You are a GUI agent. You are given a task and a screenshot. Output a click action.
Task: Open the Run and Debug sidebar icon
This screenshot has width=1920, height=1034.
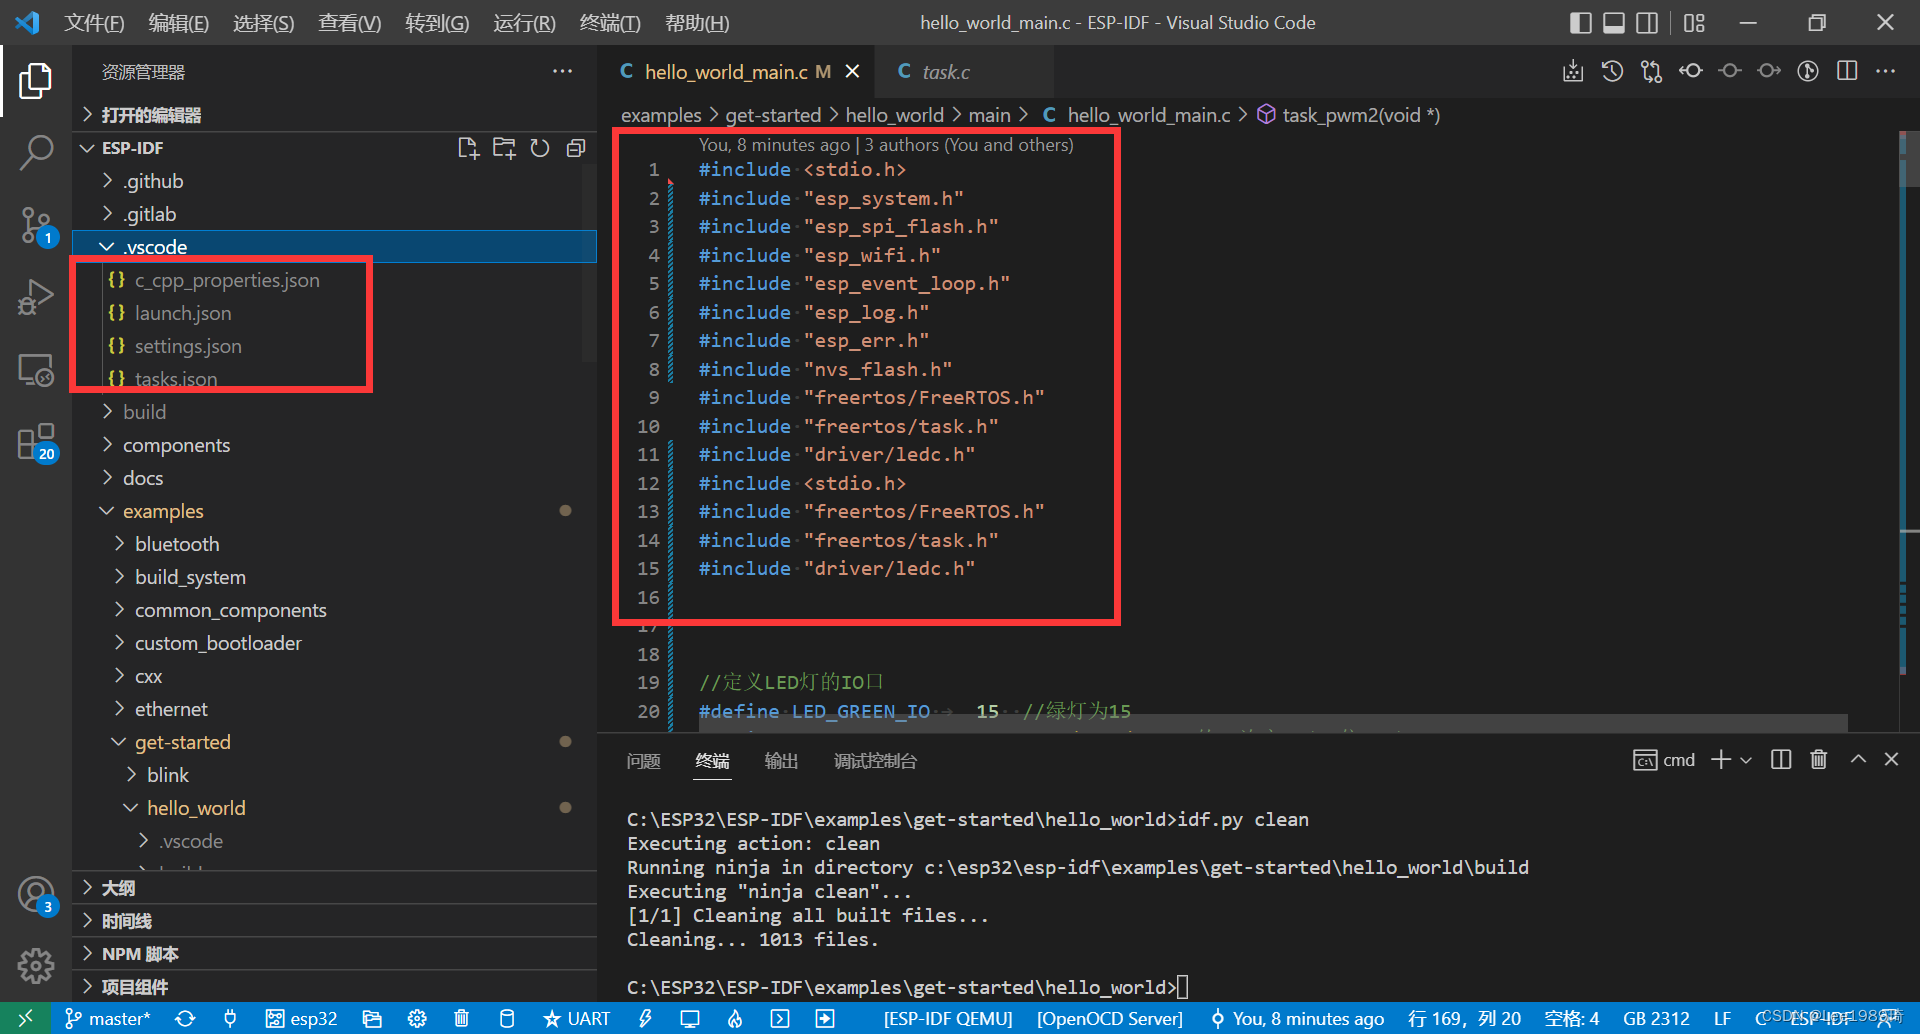coord(36,297)
